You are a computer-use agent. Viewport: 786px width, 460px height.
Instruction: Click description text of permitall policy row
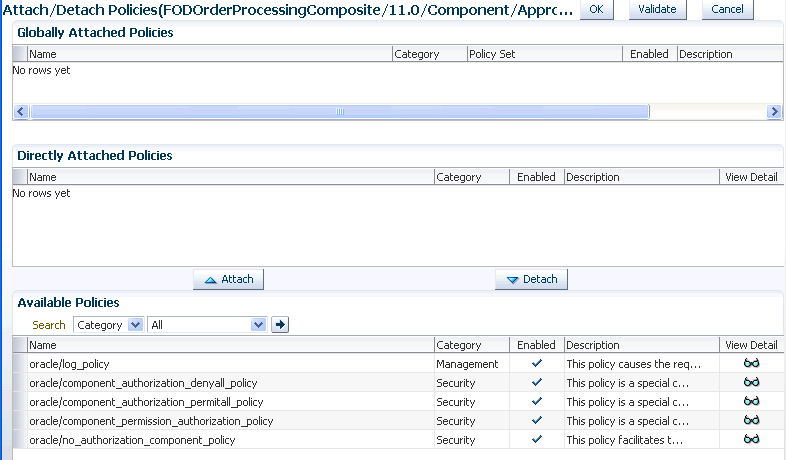pos(628,402)
